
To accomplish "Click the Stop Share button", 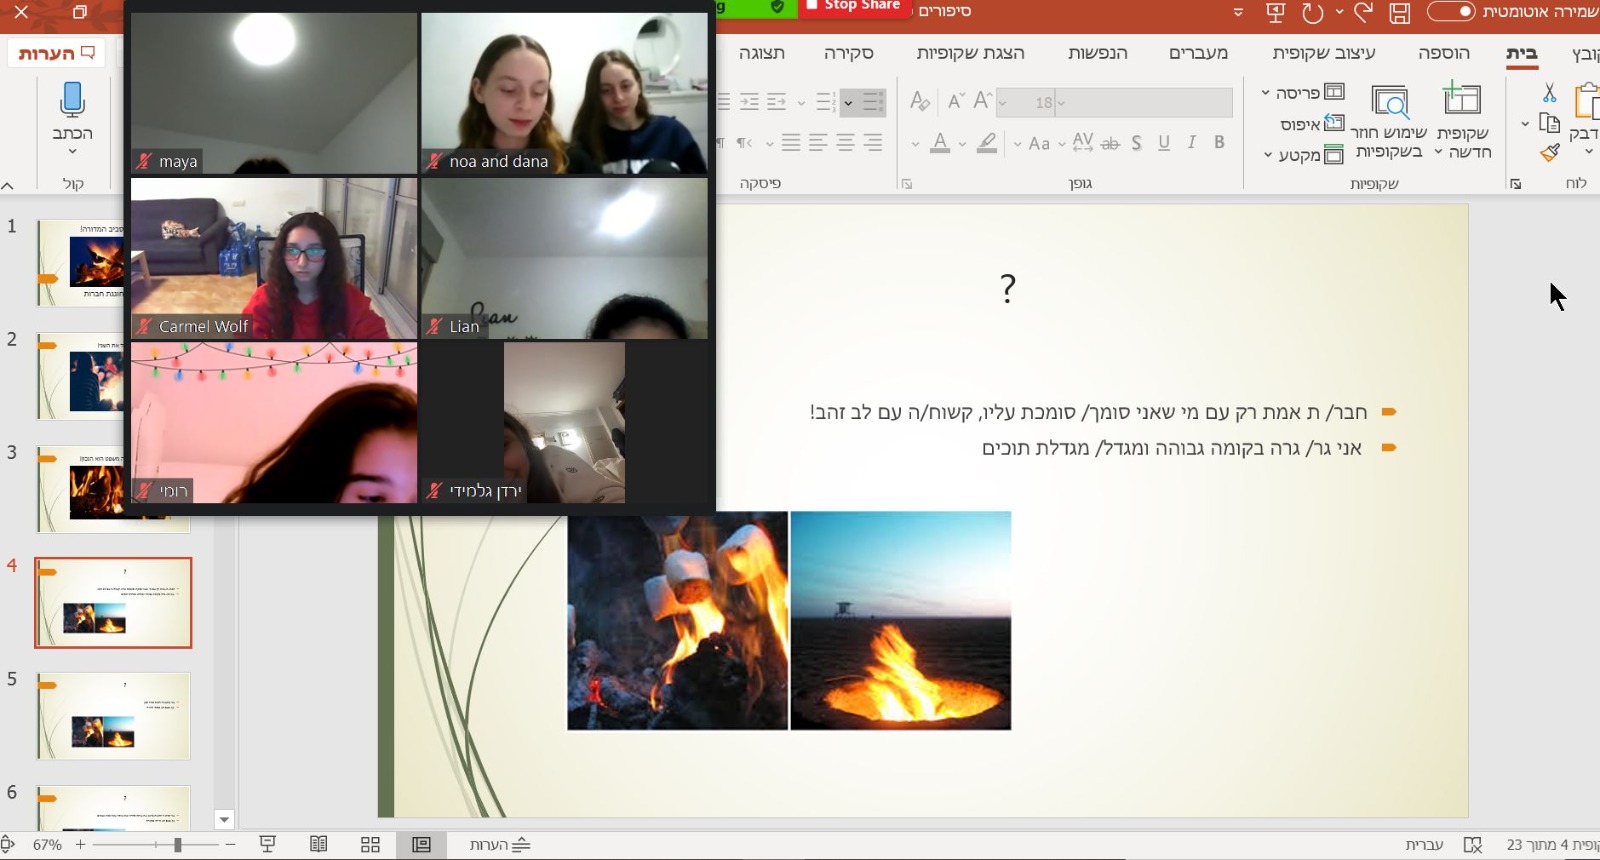I will [853, 7].
